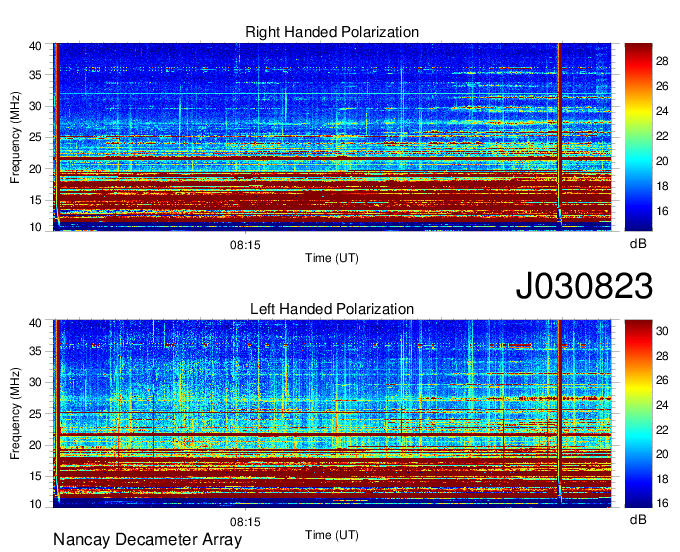The image size is (680, 552).
Task: Click the 28 value on top colorbar
Action: [662, 61]
